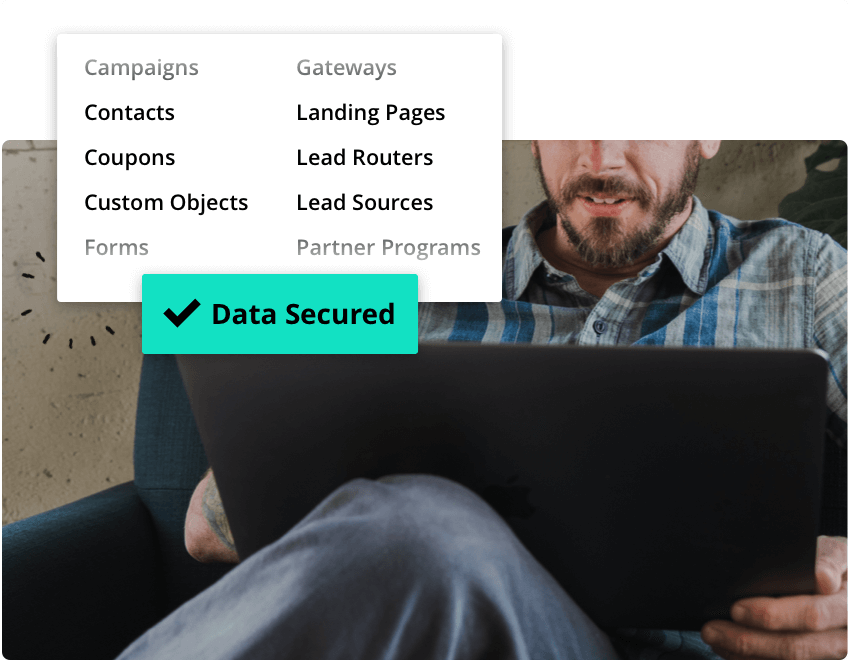Select Campaigns in the list
This screenshot has height=660, width=850.
pos(141,68)
